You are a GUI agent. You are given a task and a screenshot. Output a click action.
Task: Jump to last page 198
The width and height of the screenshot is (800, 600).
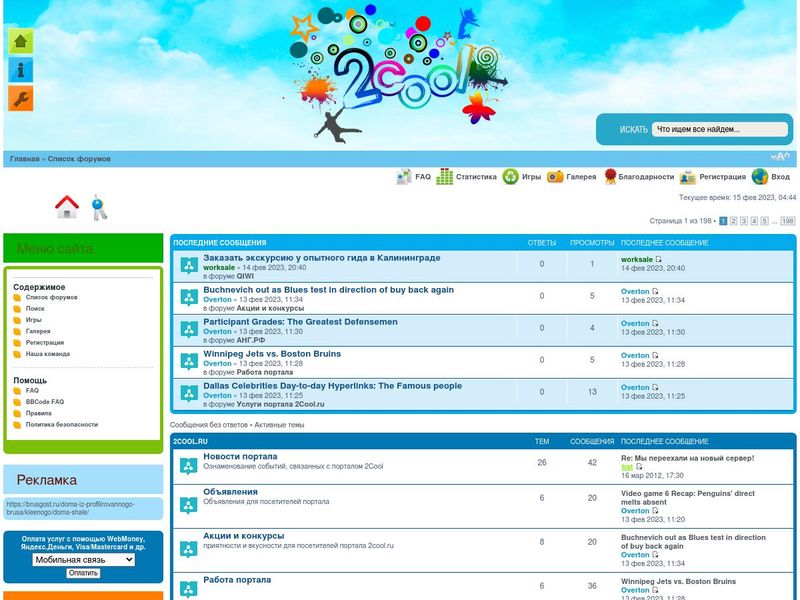coord(788,221)
